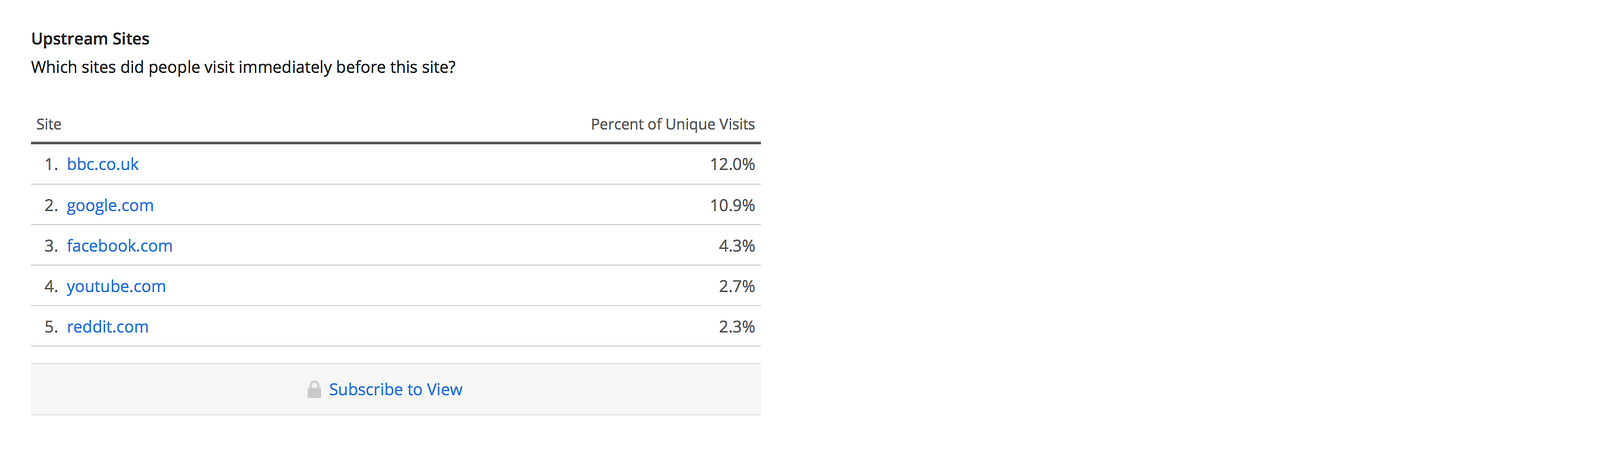Click rank number 3 beside facebook.com
This screenshot has height=452, width=1600.
tap(50, 246)
